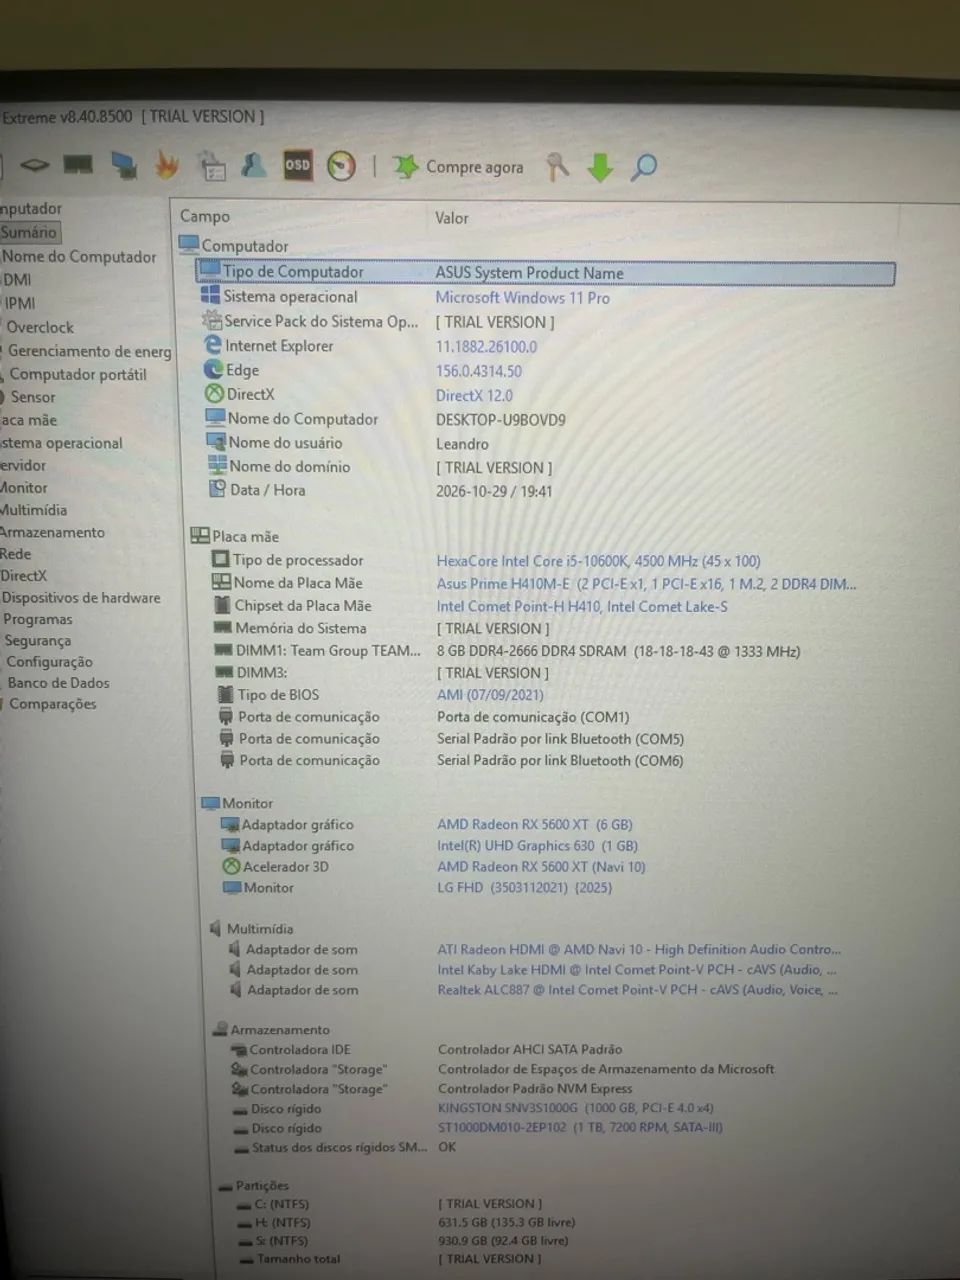The image size is (960, 1280).
Task: Select Comparações in the sidebar tree
Action: coord(53,704)
